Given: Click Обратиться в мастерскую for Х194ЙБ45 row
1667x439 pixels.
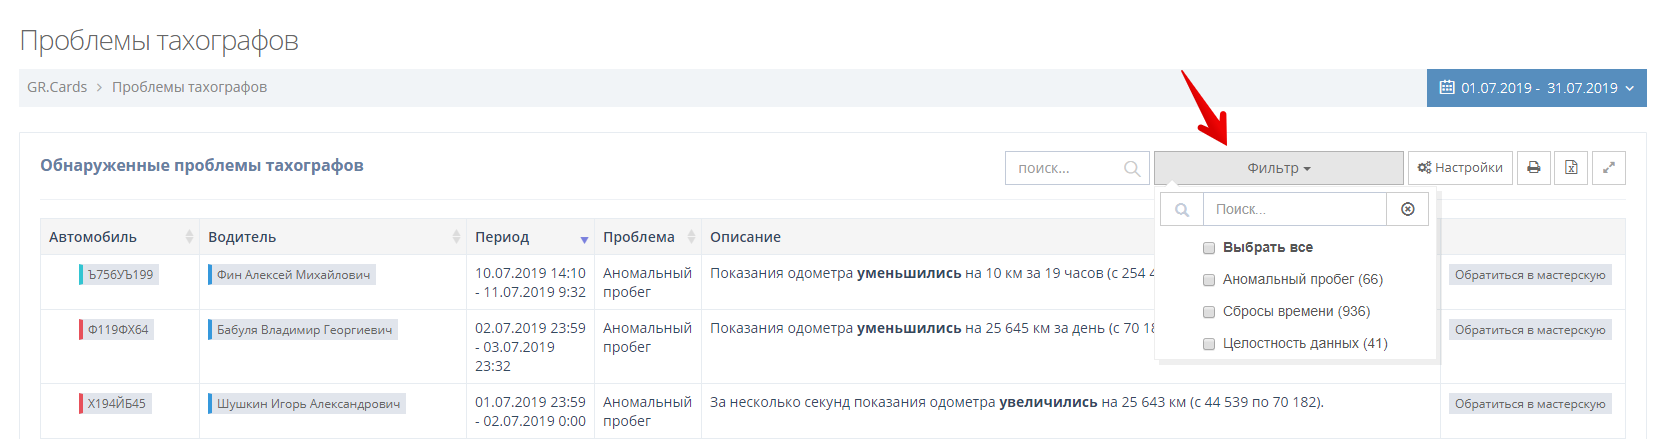Looking at the screenshot, I should (x=1530, y=403).
